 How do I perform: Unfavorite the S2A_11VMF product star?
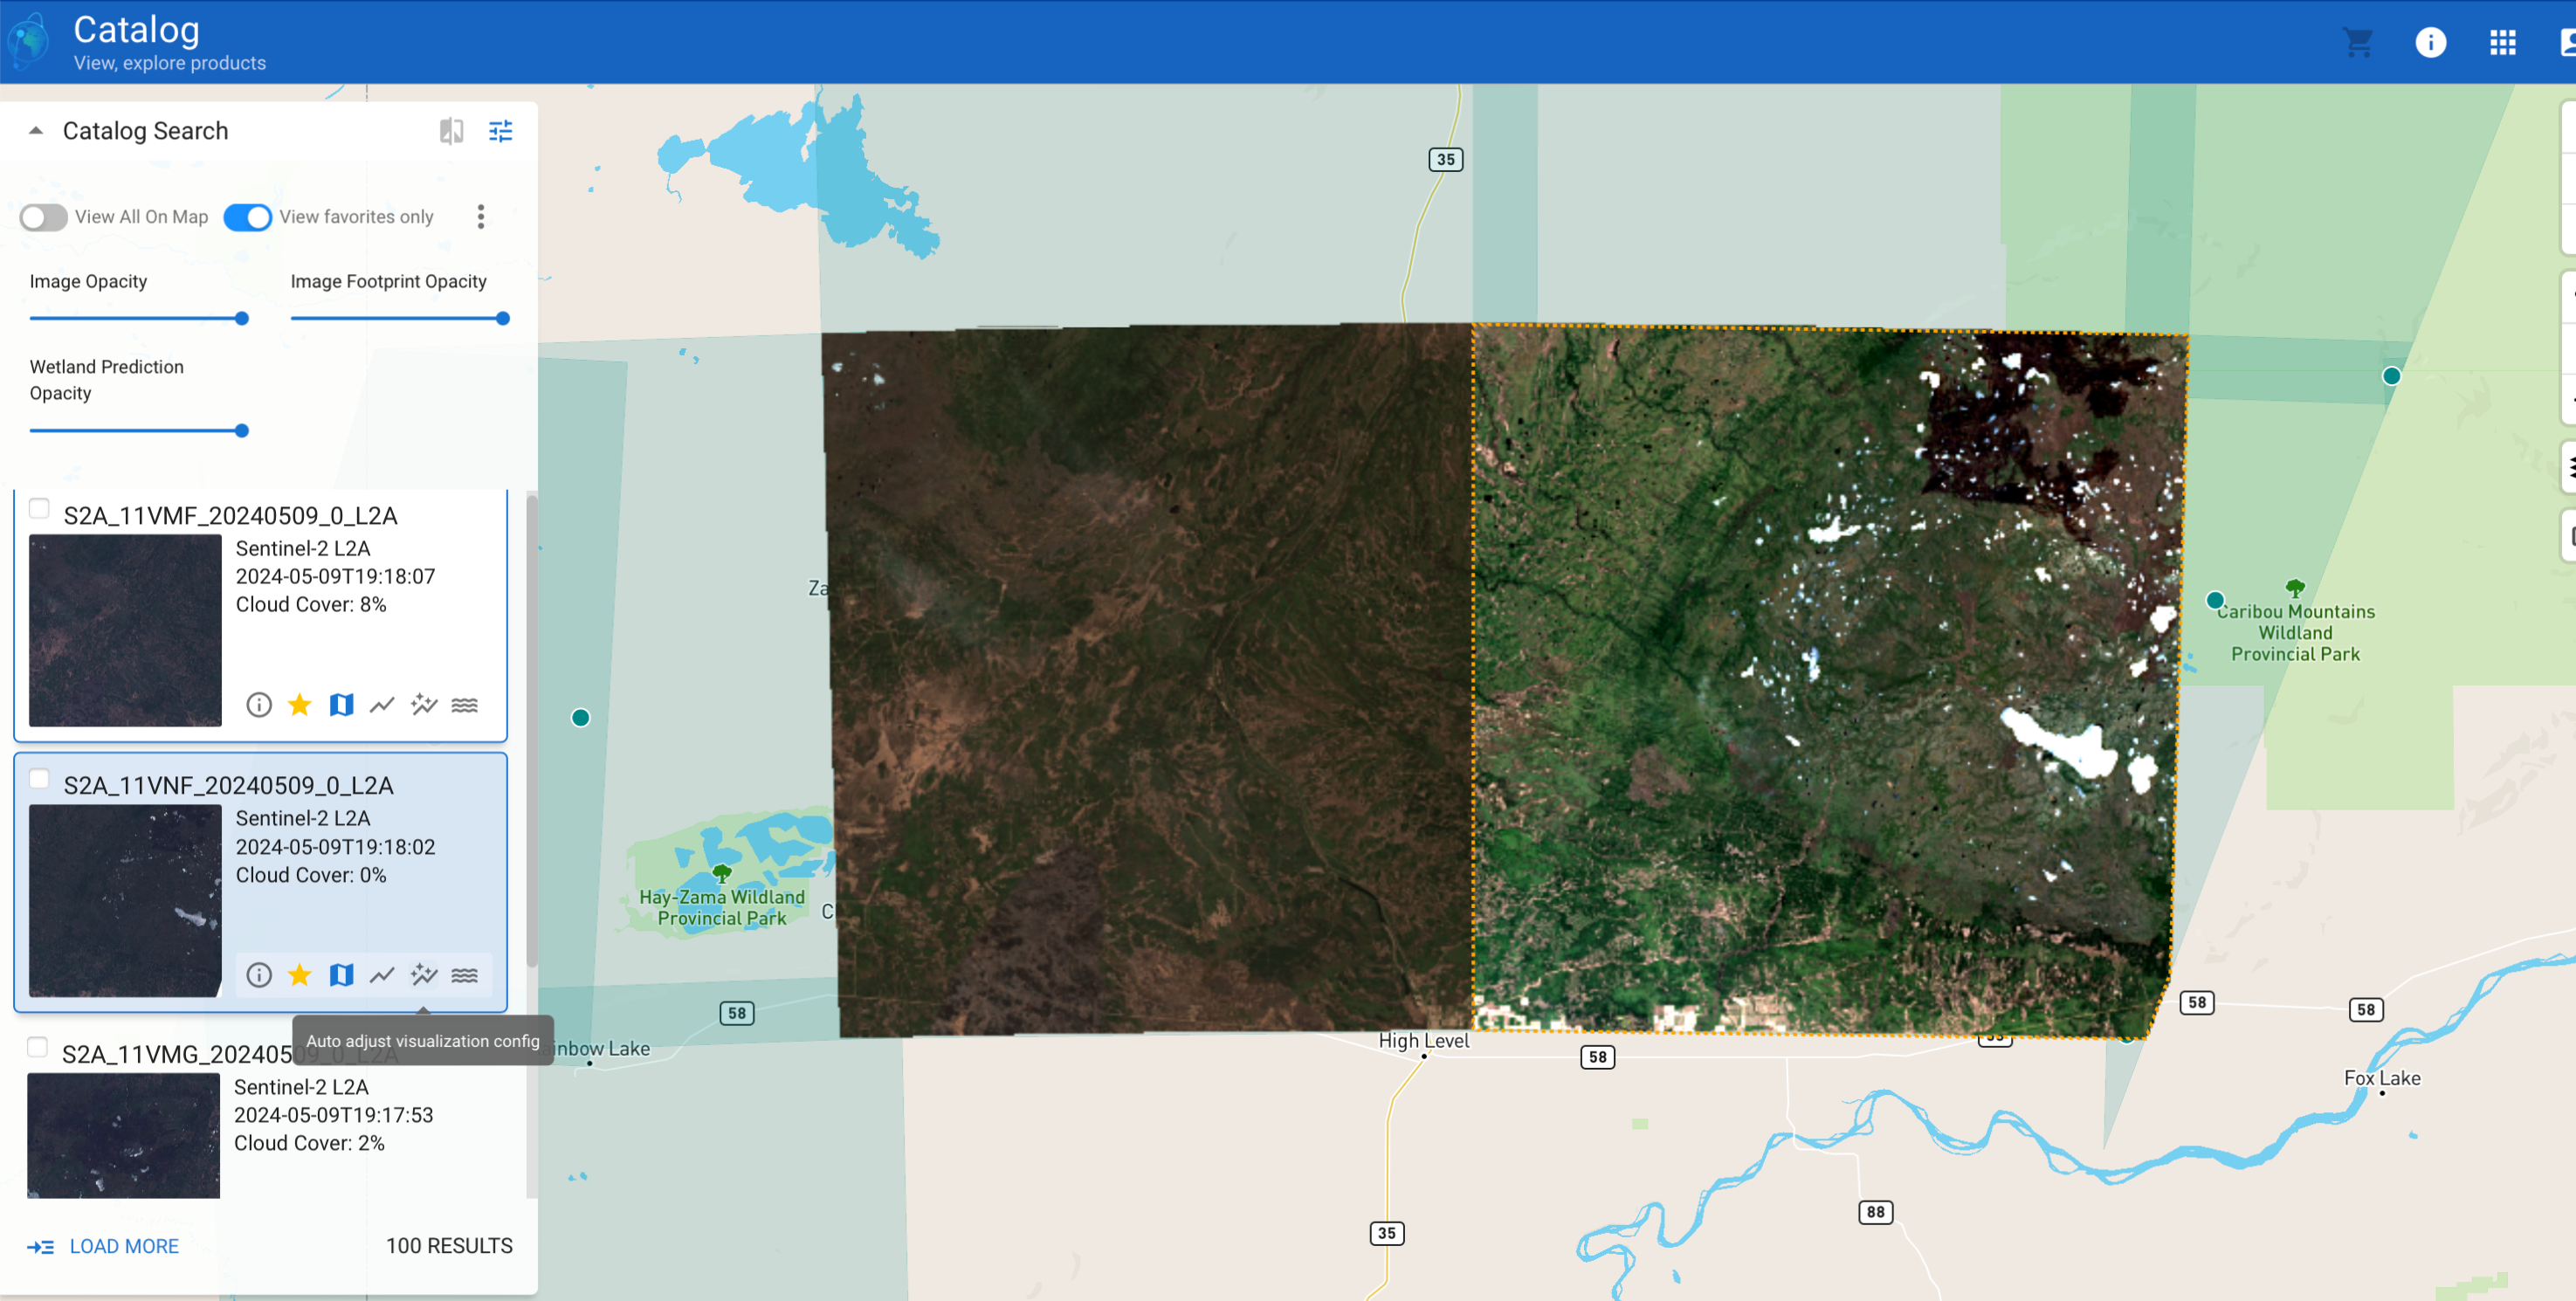click(x=299, y=705)
